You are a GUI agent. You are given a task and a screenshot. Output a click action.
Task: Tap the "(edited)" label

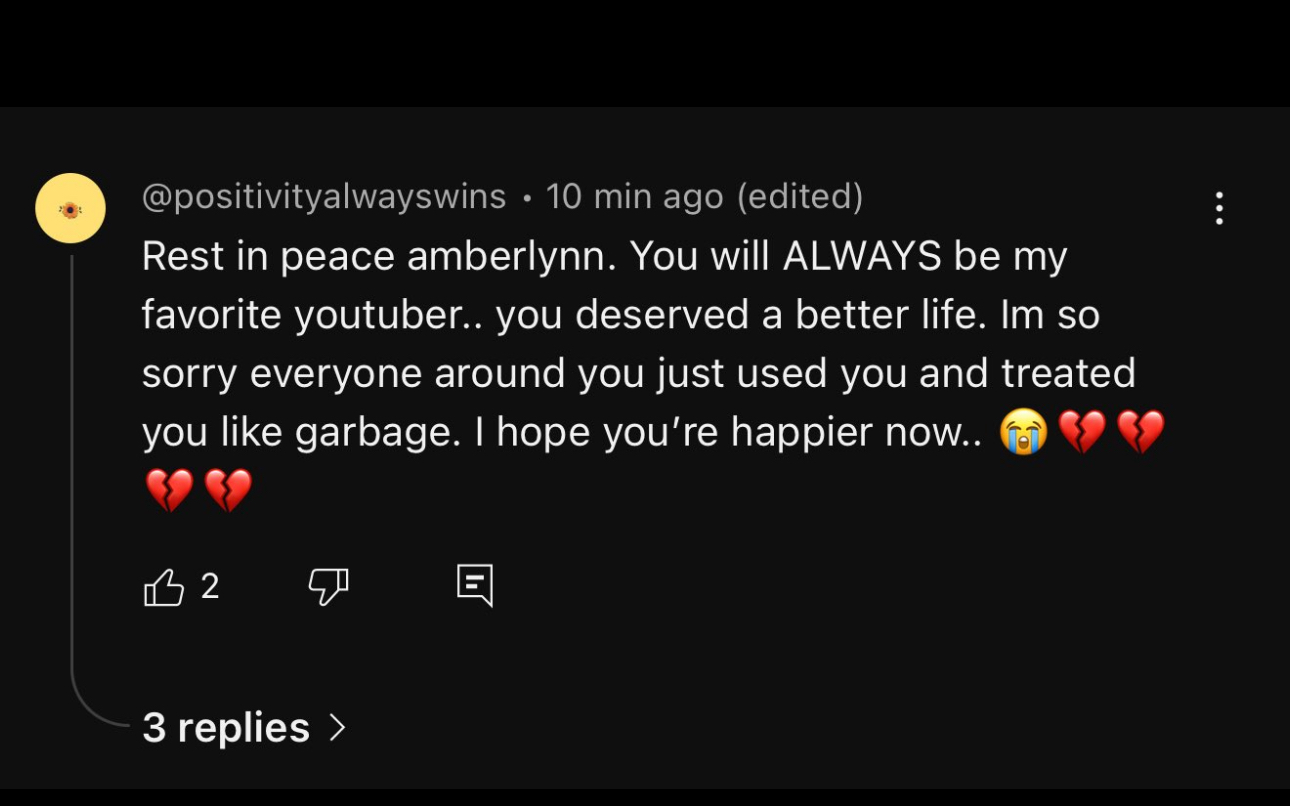coord(800,197)
